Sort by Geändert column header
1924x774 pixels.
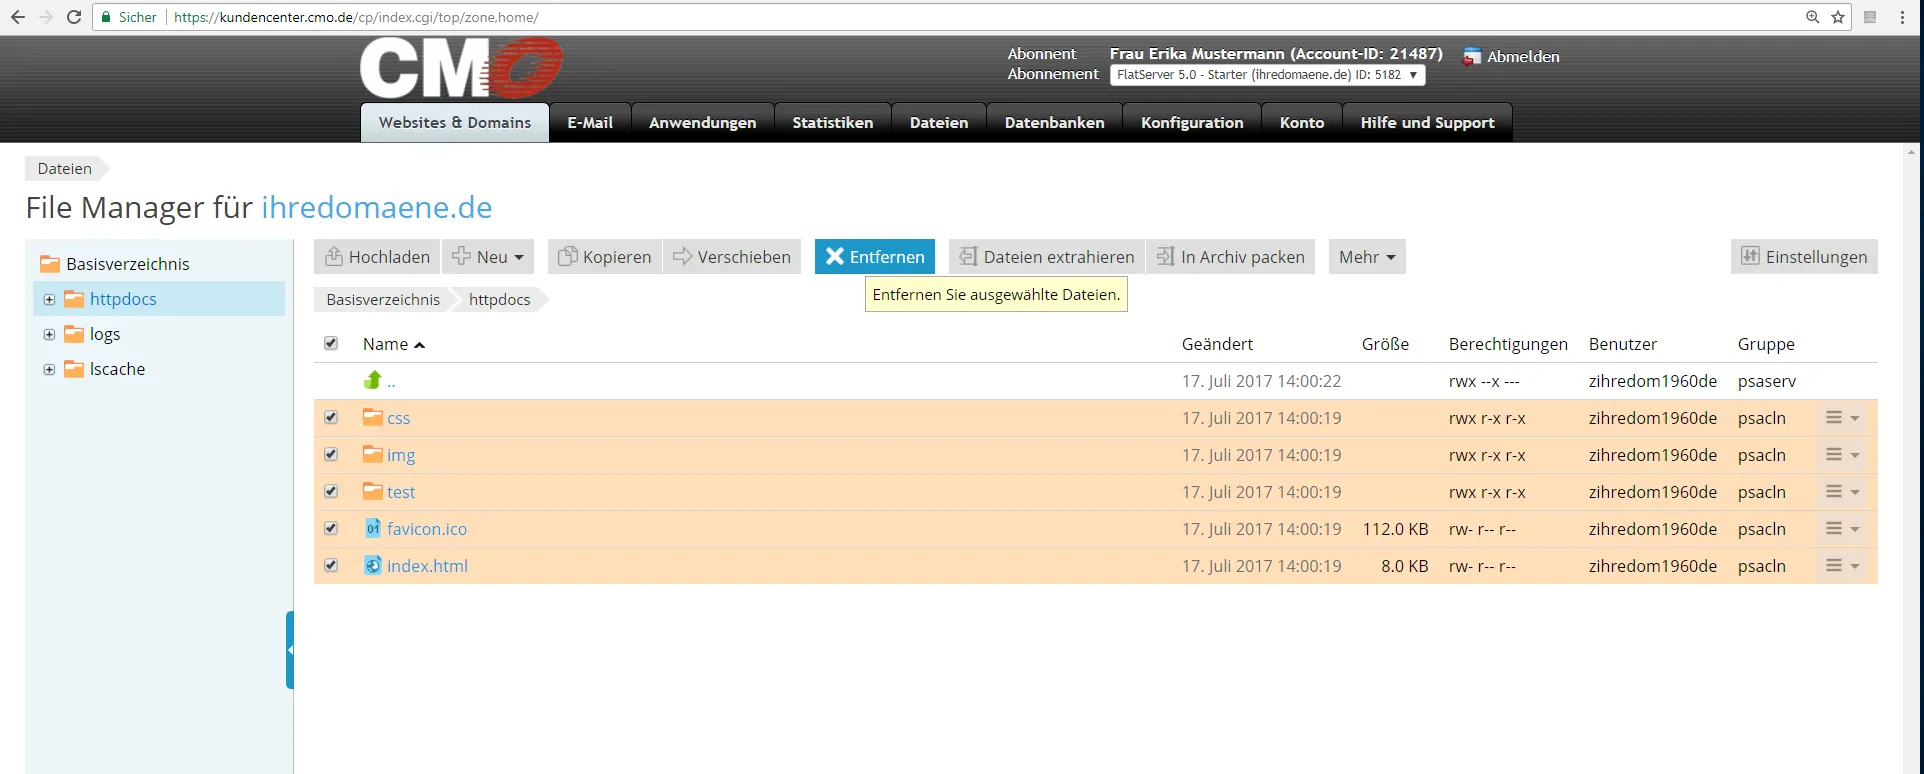coord(1217,344)
